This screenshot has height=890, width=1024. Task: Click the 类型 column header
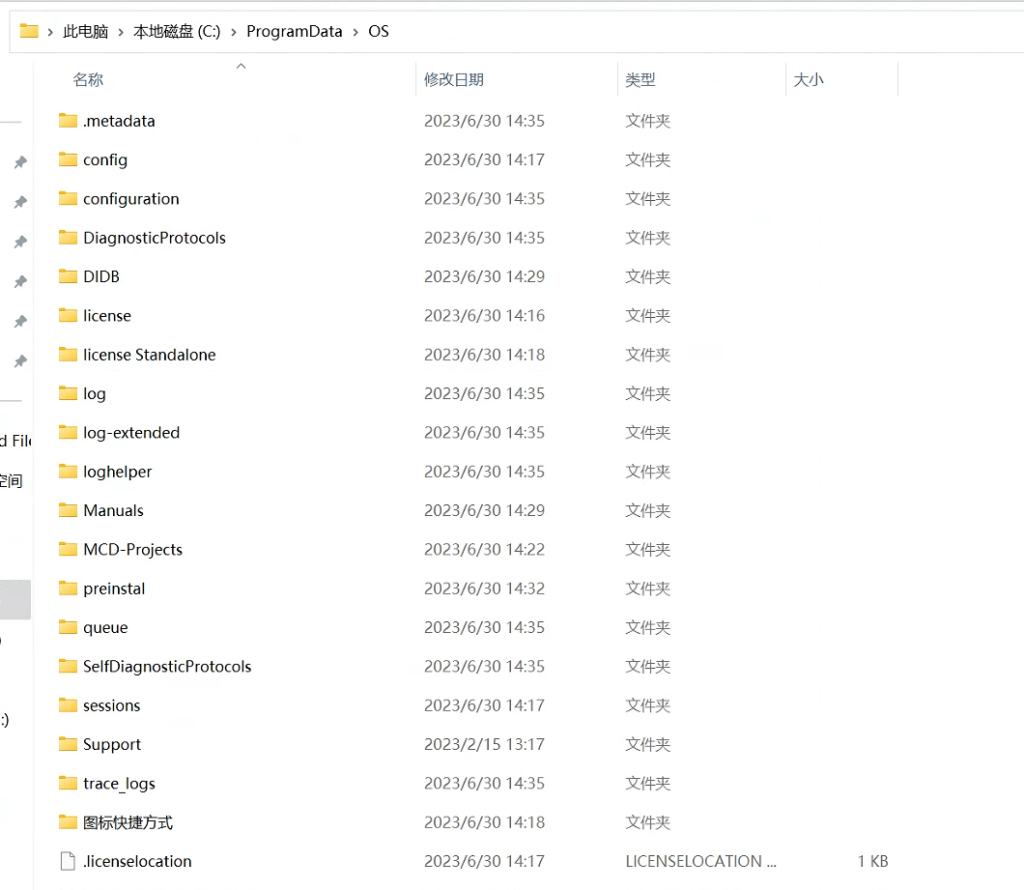[x=640, y=80]
